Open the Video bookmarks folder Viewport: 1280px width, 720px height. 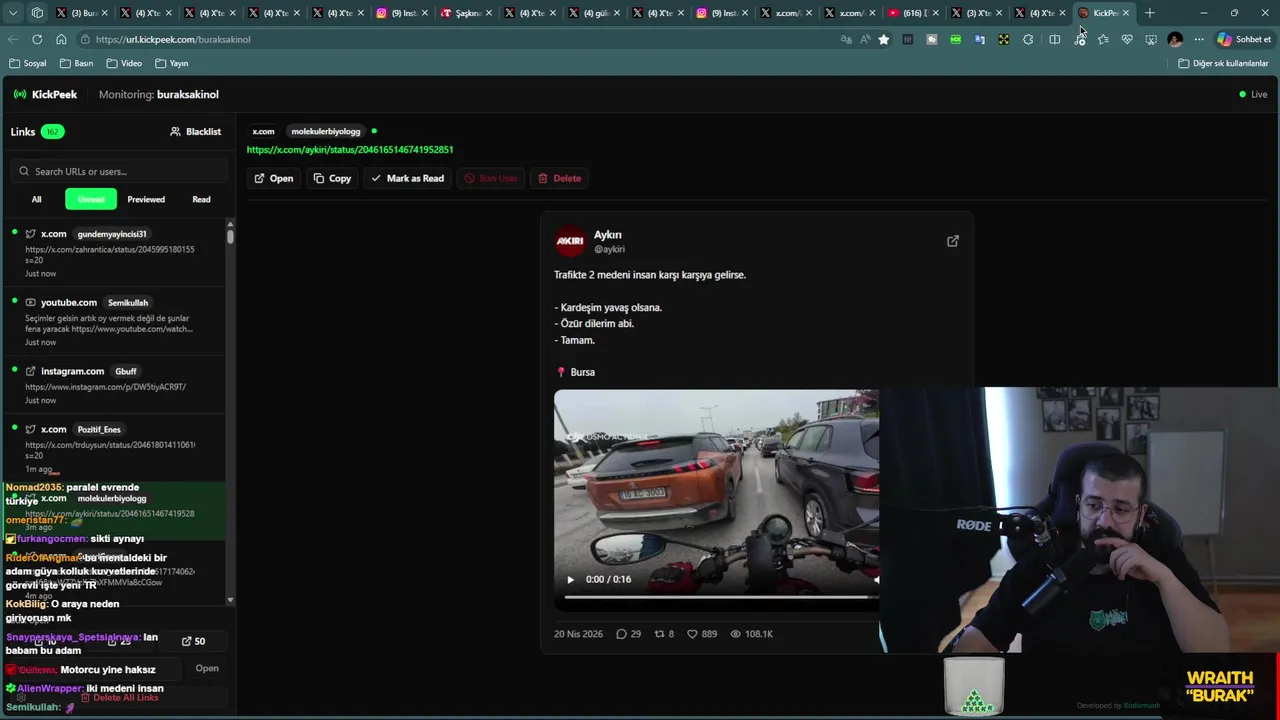click(124, 63)
